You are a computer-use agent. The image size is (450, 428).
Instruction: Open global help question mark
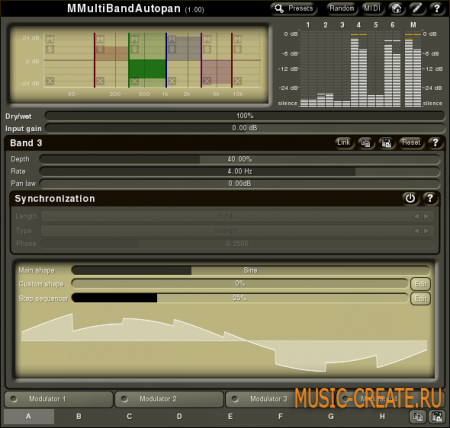click(437, 8)
